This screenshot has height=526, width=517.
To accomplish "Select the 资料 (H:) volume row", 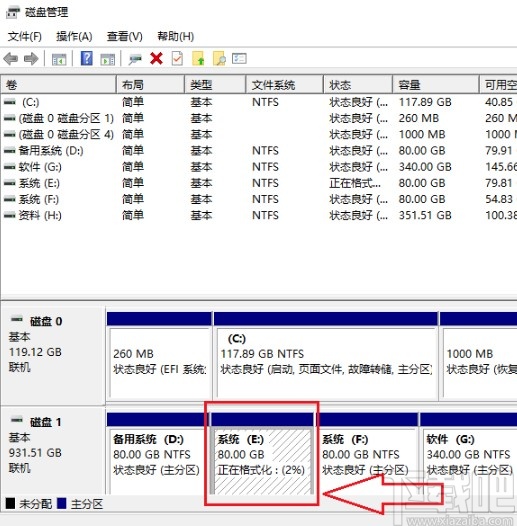I will tap(258, 215).
